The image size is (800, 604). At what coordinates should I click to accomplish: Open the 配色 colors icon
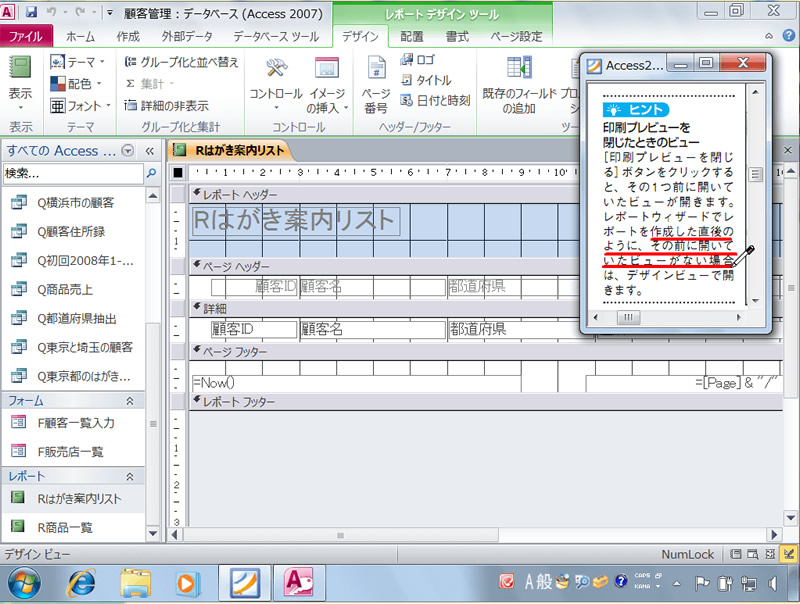[57, 83]
